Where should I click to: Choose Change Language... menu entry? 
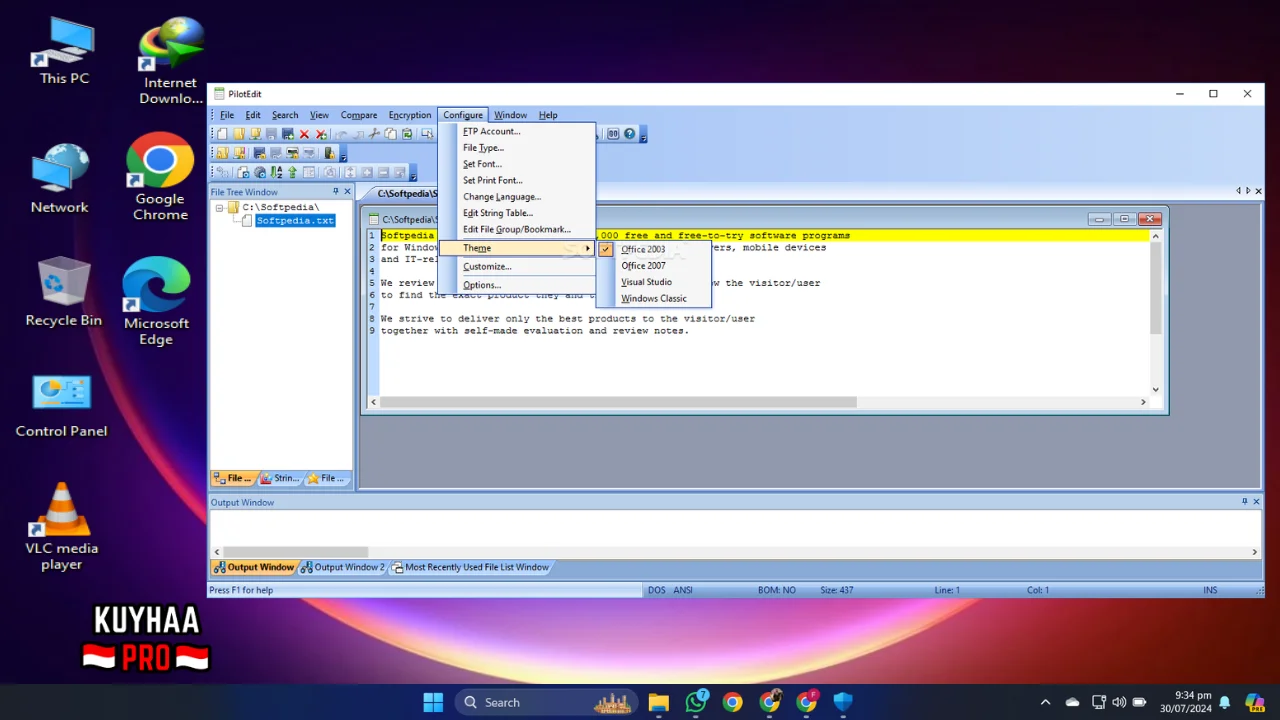[517, 197]
